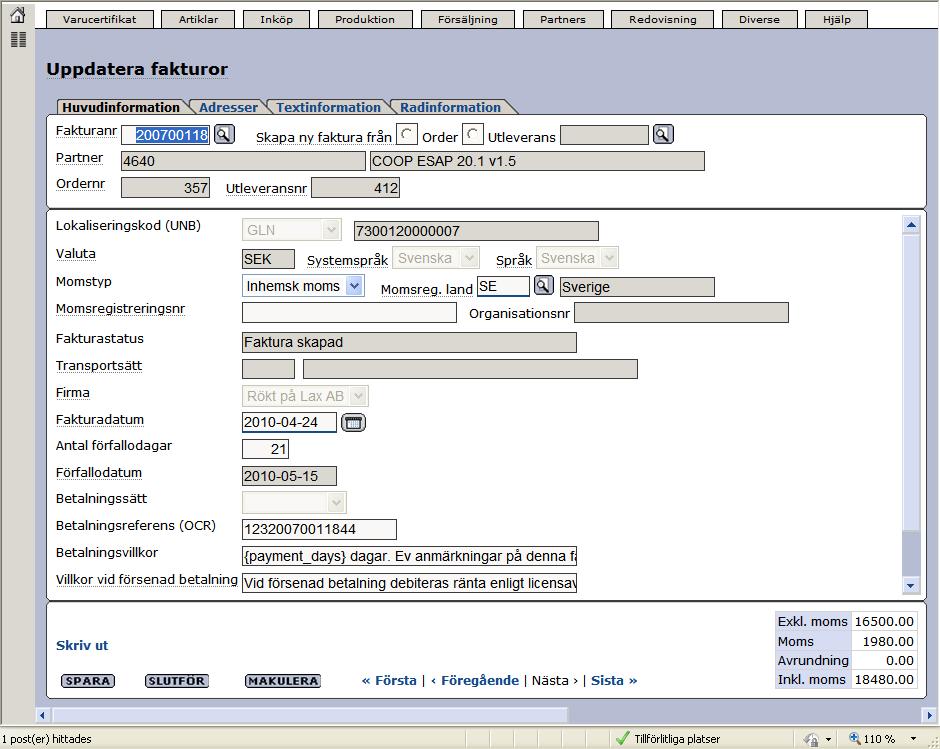Click the horizontal scrollbar right arrow
This screenshot has width=940, height=749.
(x=929, y=715)
